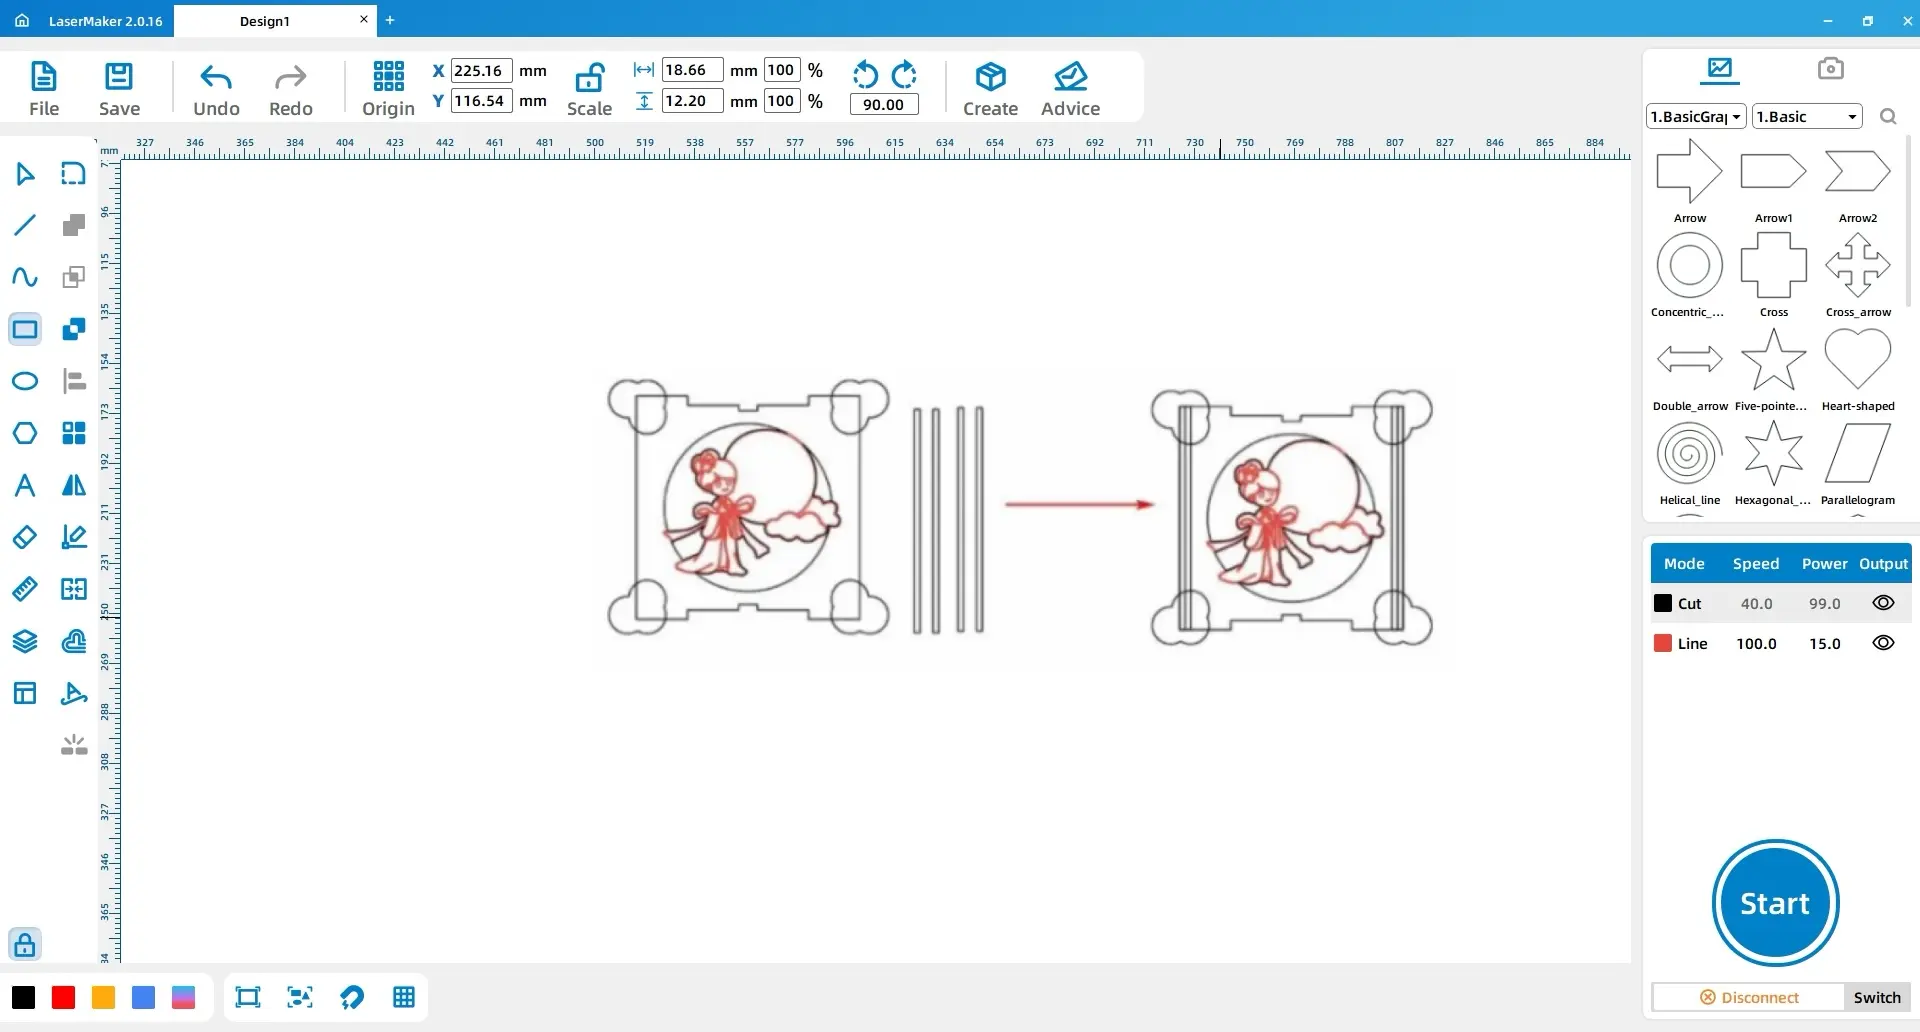Open the Origin reference point selector
1920x1032 pixels.
pyautogui.click(x=388, y=89)
